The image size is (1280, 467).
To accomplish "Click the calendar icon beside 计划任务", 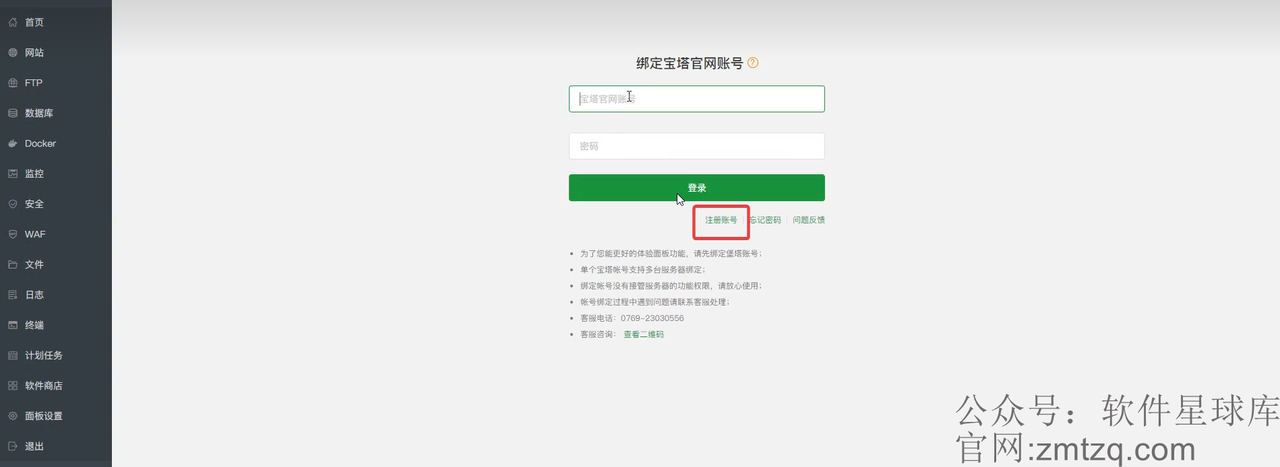I will coord(13,355).
